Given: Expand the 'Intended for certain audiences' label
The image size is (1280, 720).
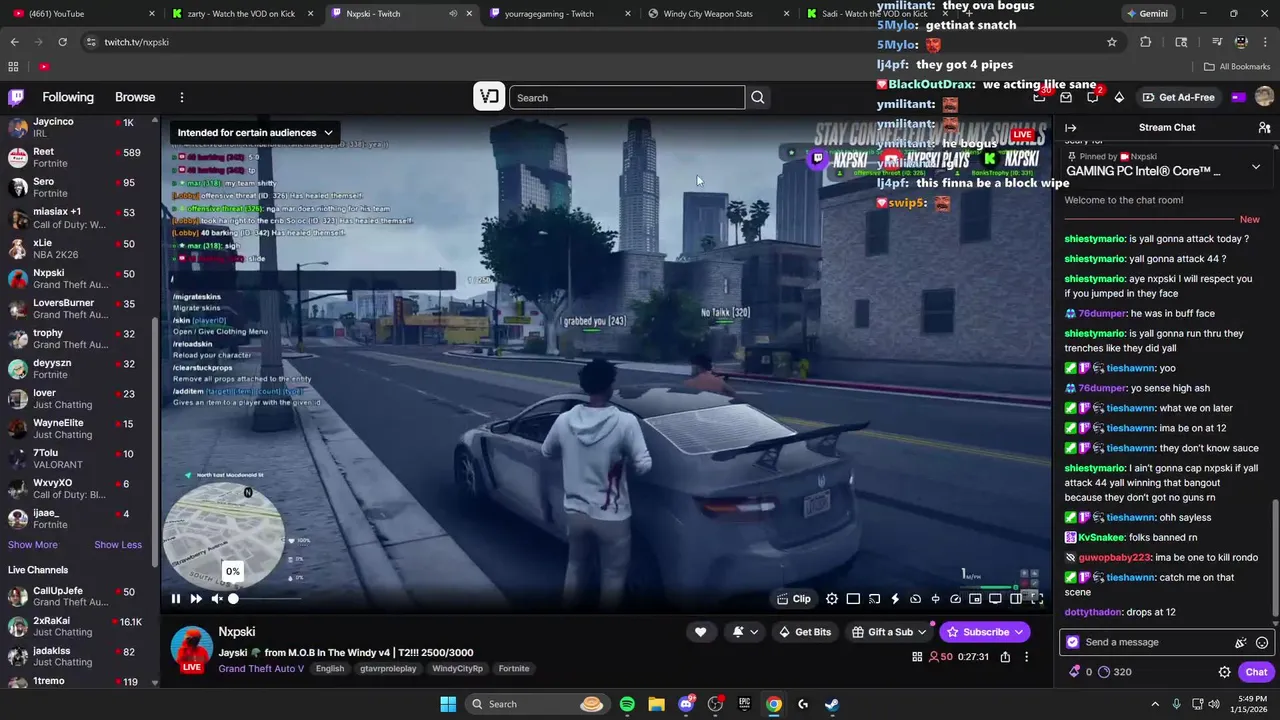Looking at the screenshot, I should click(x=255, y=132).
